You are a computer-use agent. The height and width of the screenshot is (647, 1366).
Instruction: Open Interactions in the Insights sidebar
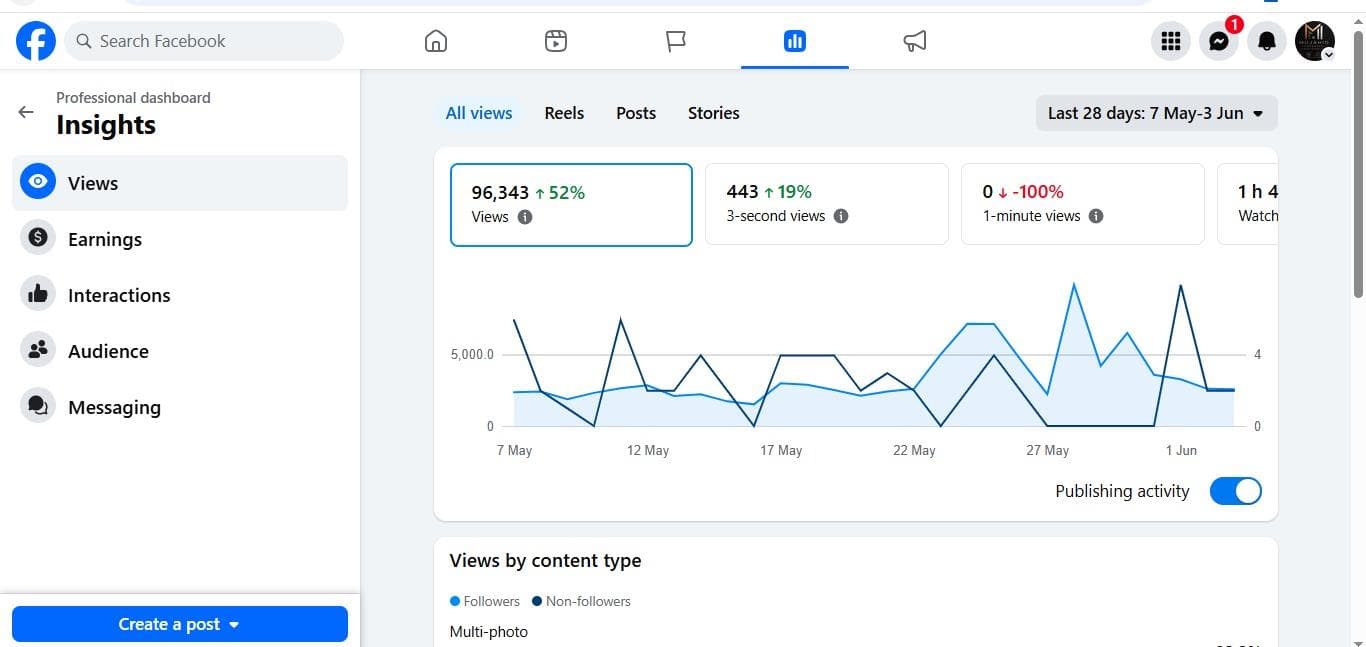tap(180, 295)
